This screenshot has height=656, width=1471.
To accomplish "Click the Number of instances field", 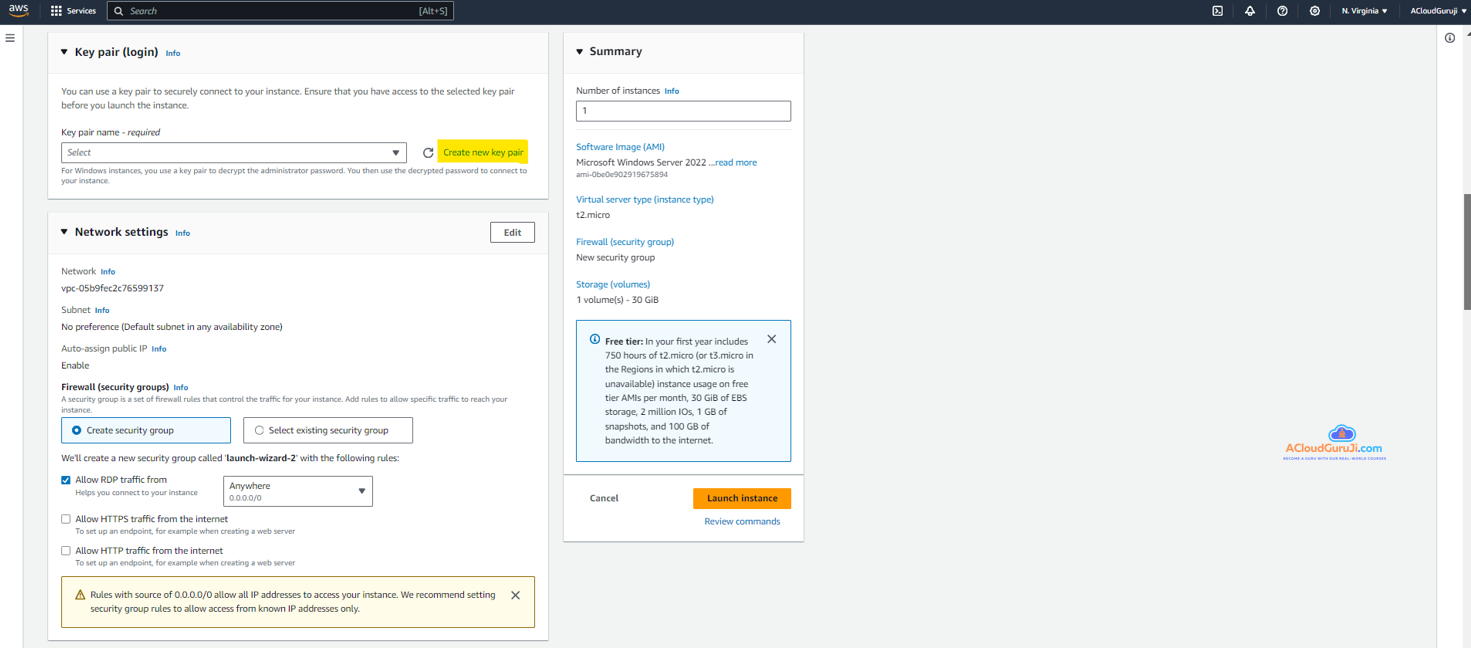I will tap(683, 111).
